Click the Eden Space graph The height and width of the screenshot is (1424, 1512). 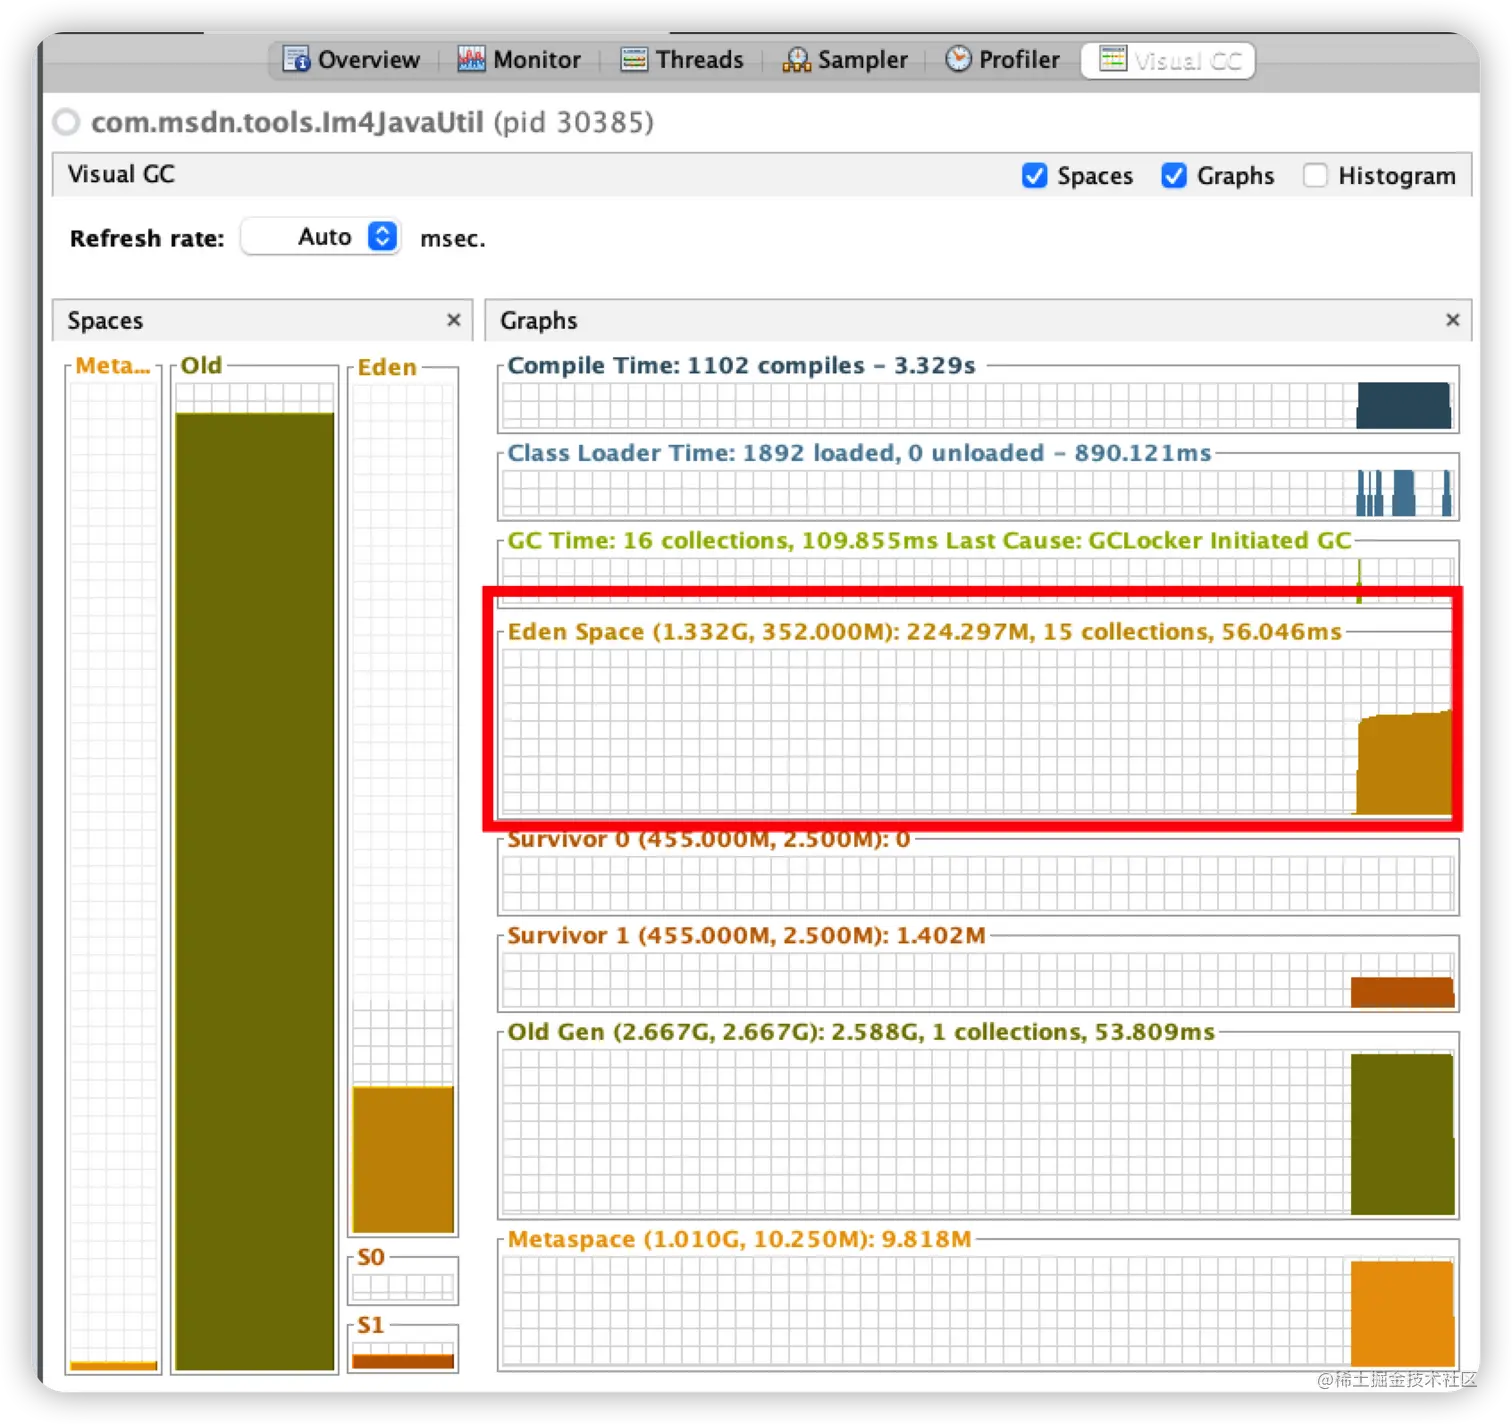tap(978, 731)
